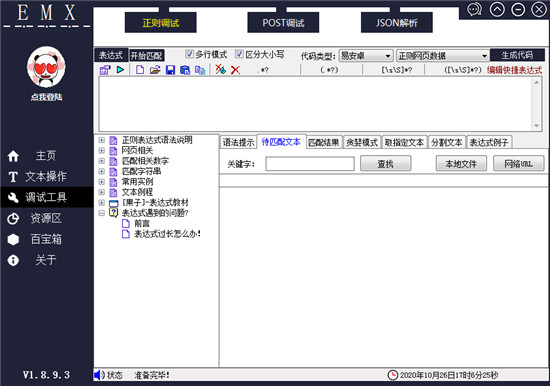
Task: Click the properties icon in expression toolbar
Action: click(105, 70)
